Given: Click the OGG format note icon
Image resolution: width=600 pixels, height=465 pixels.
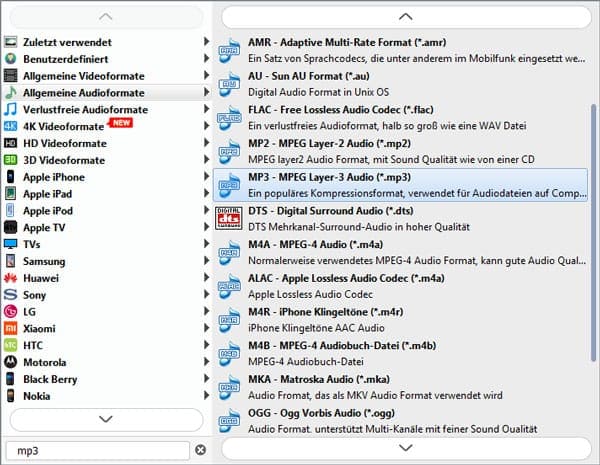Looking at the screenshot, I should coord(229,421).
